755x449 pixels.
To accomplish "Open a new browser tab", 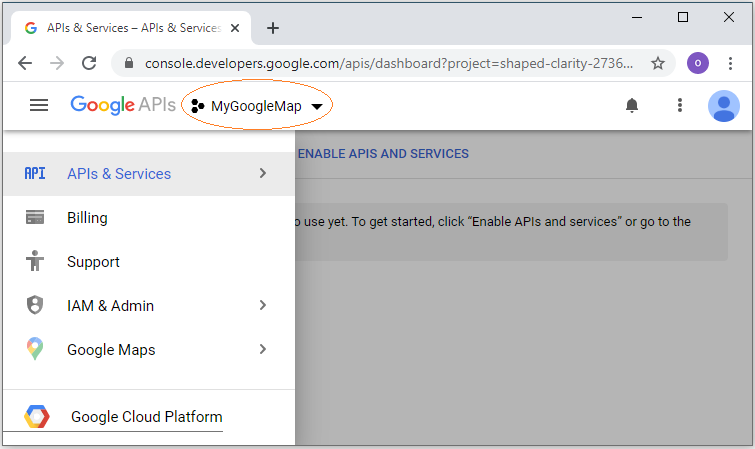I will pos(273,28).
